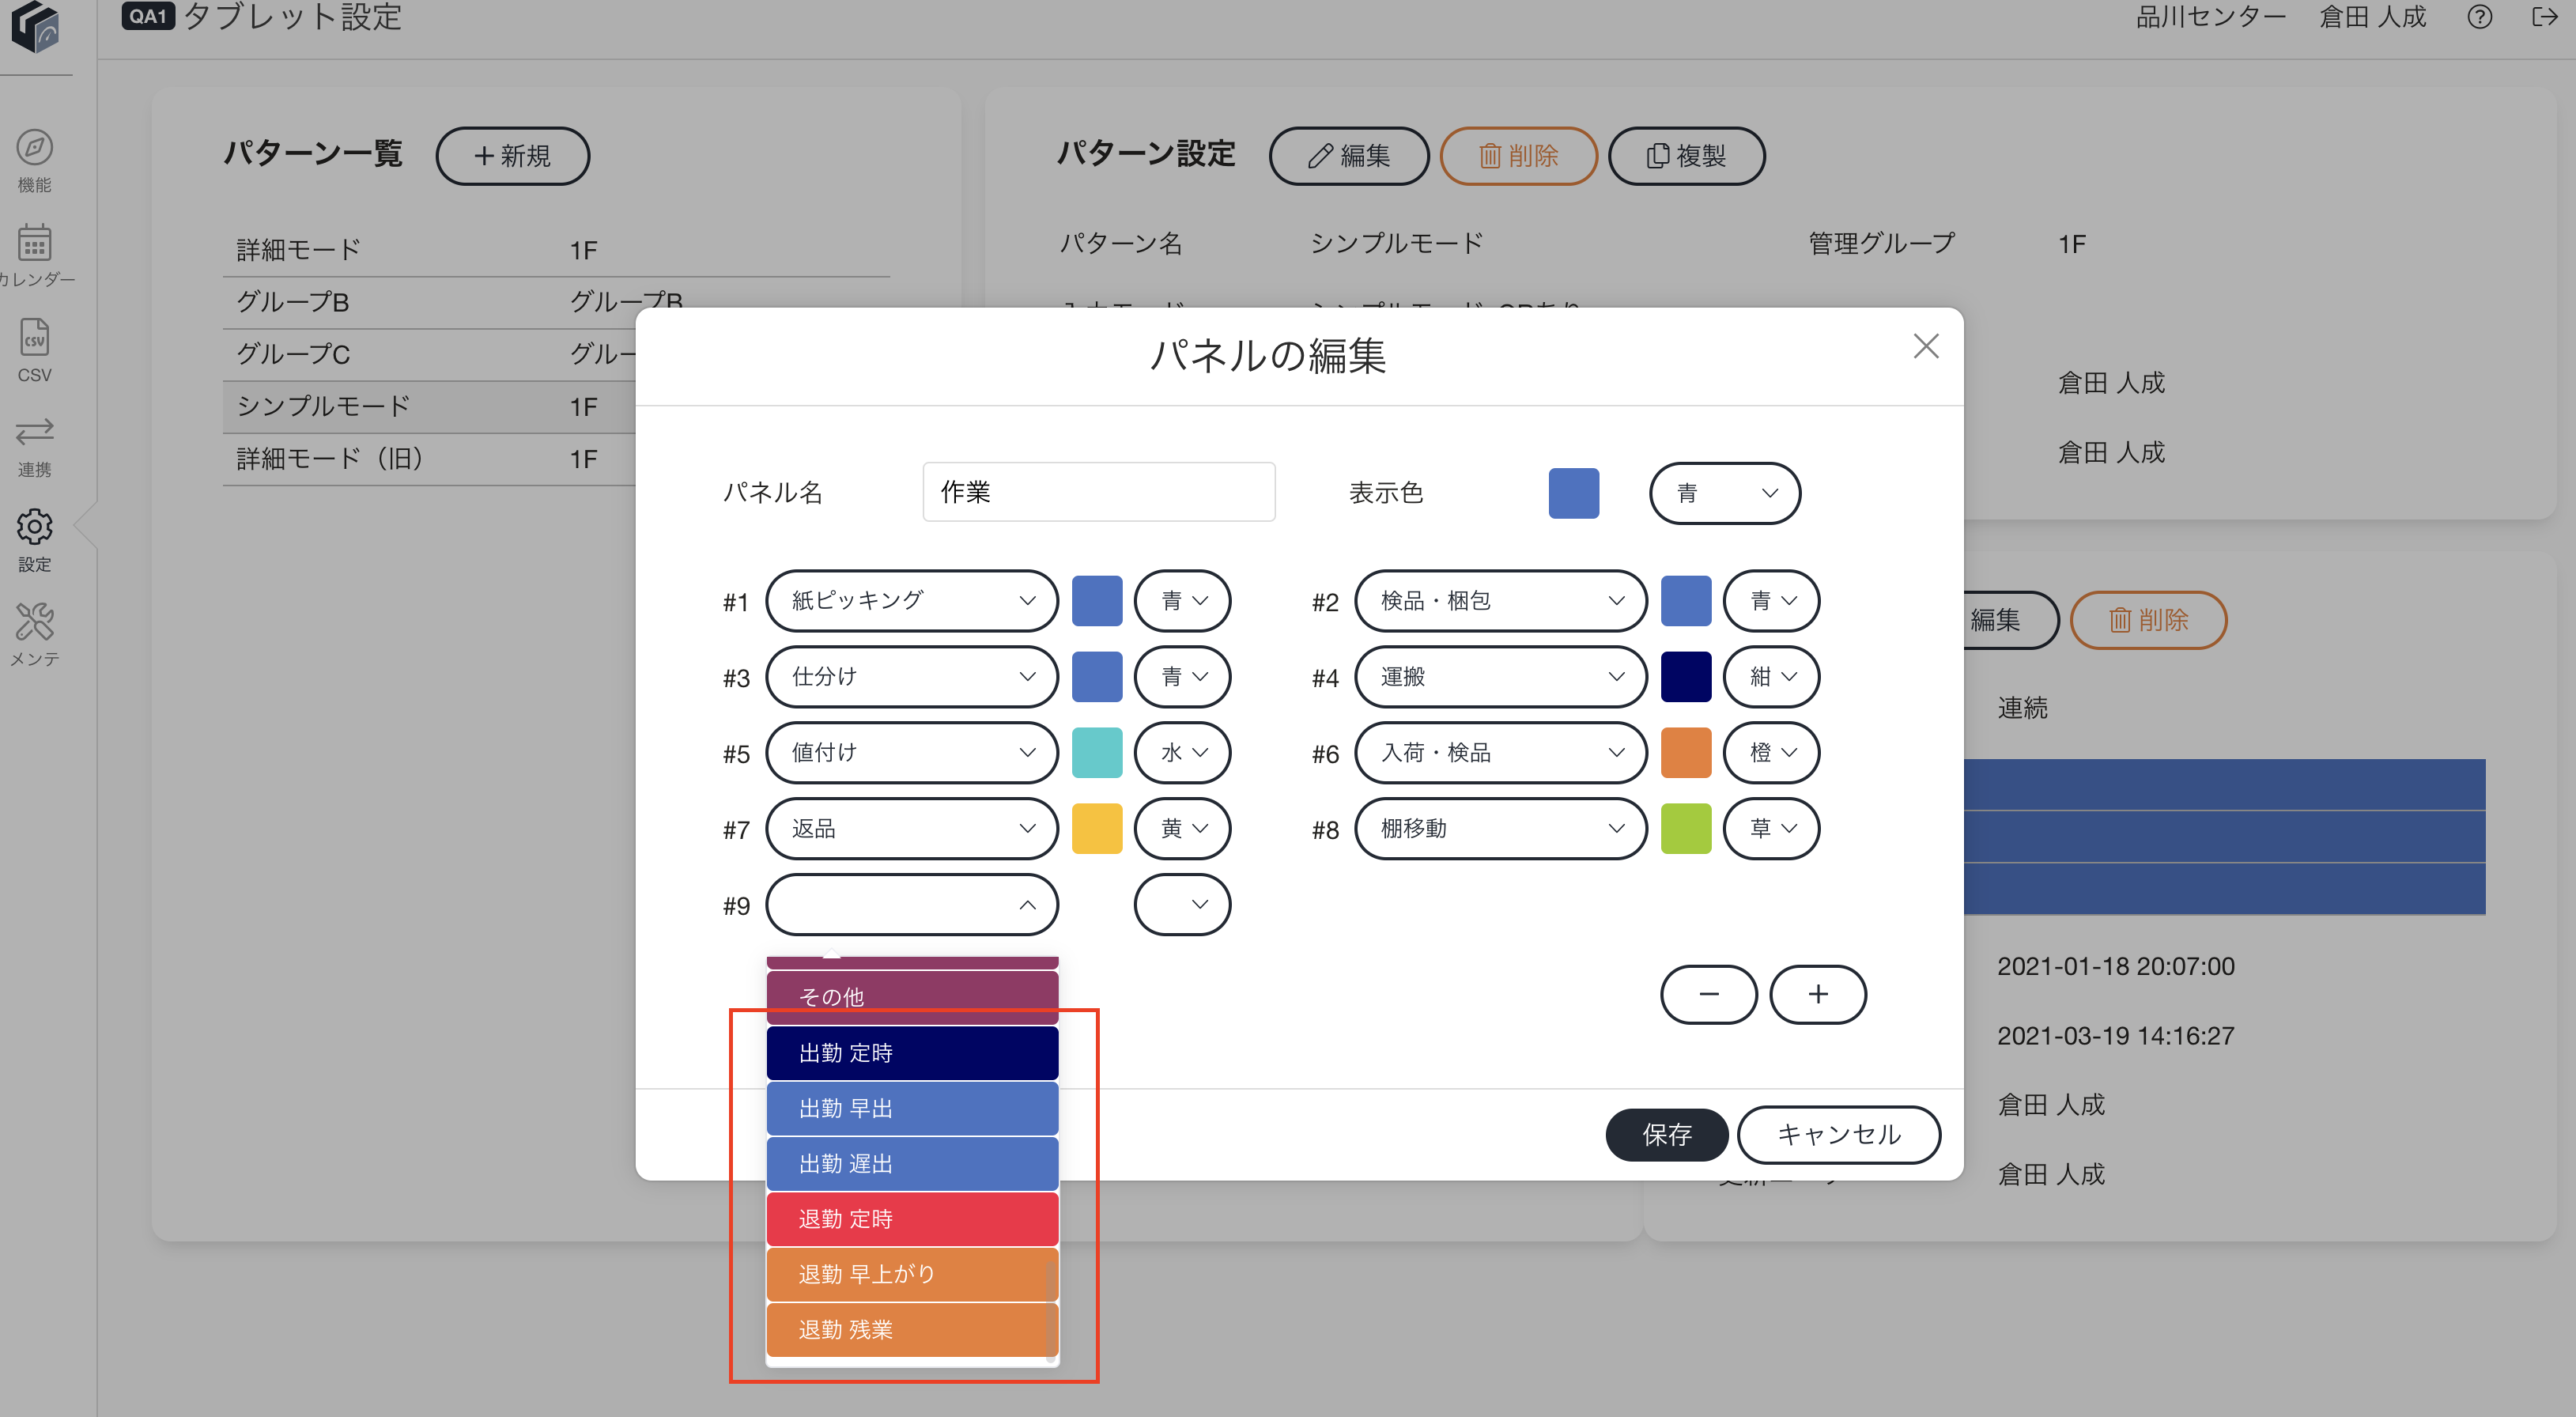
Task: Click the #5 aqua color swatch
Action: tap(1096, 753)
